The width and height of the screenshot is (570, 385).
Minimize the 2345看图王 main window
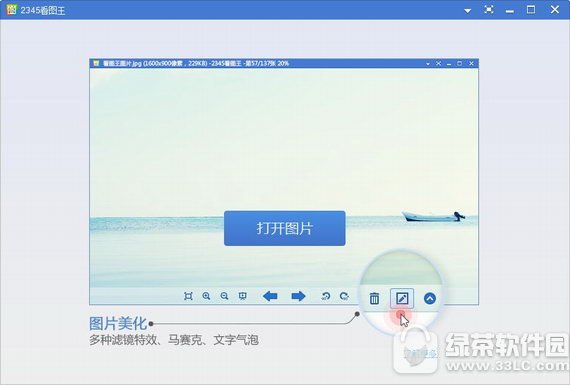pyautogui.click(x=510, y=11)
